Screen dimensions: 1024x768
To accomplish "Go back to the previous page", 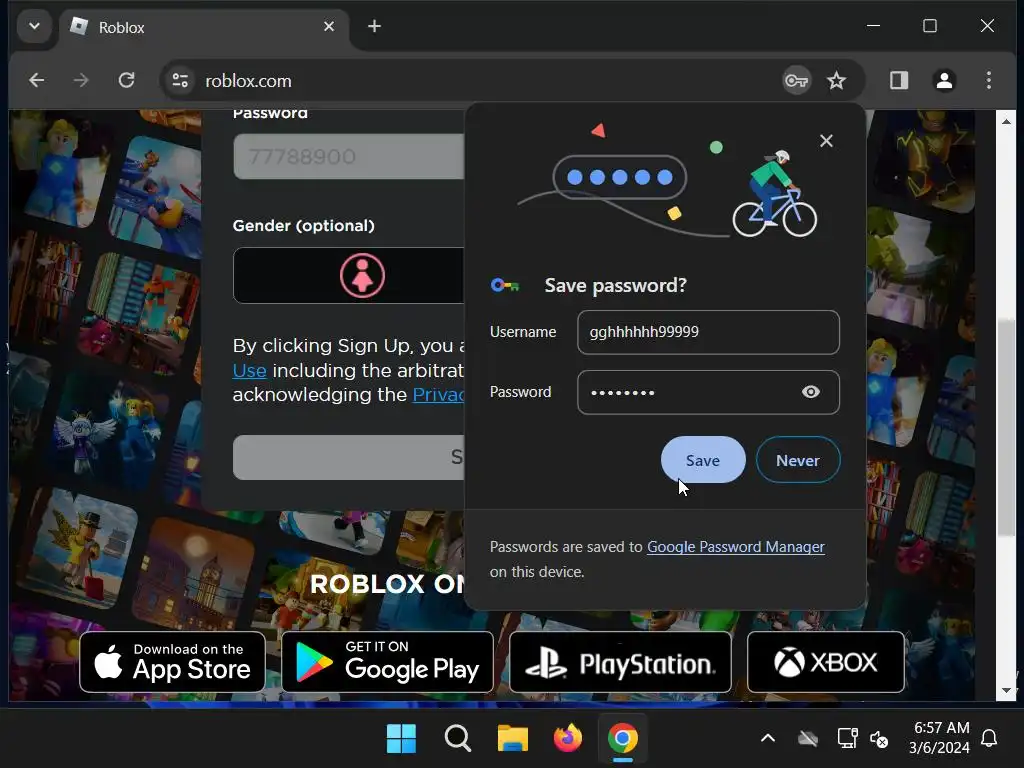I will click(x=37, y=80).
